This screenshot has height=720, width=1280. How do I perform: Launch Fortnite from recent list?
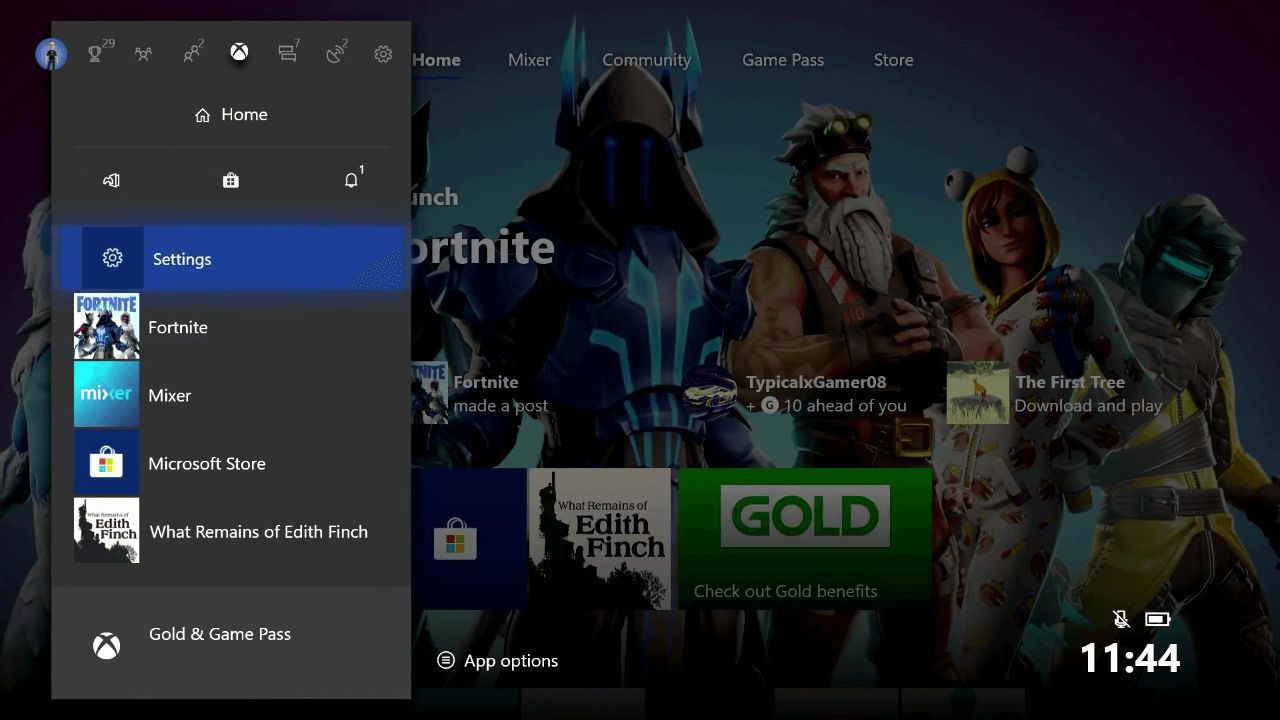(177, 327)
